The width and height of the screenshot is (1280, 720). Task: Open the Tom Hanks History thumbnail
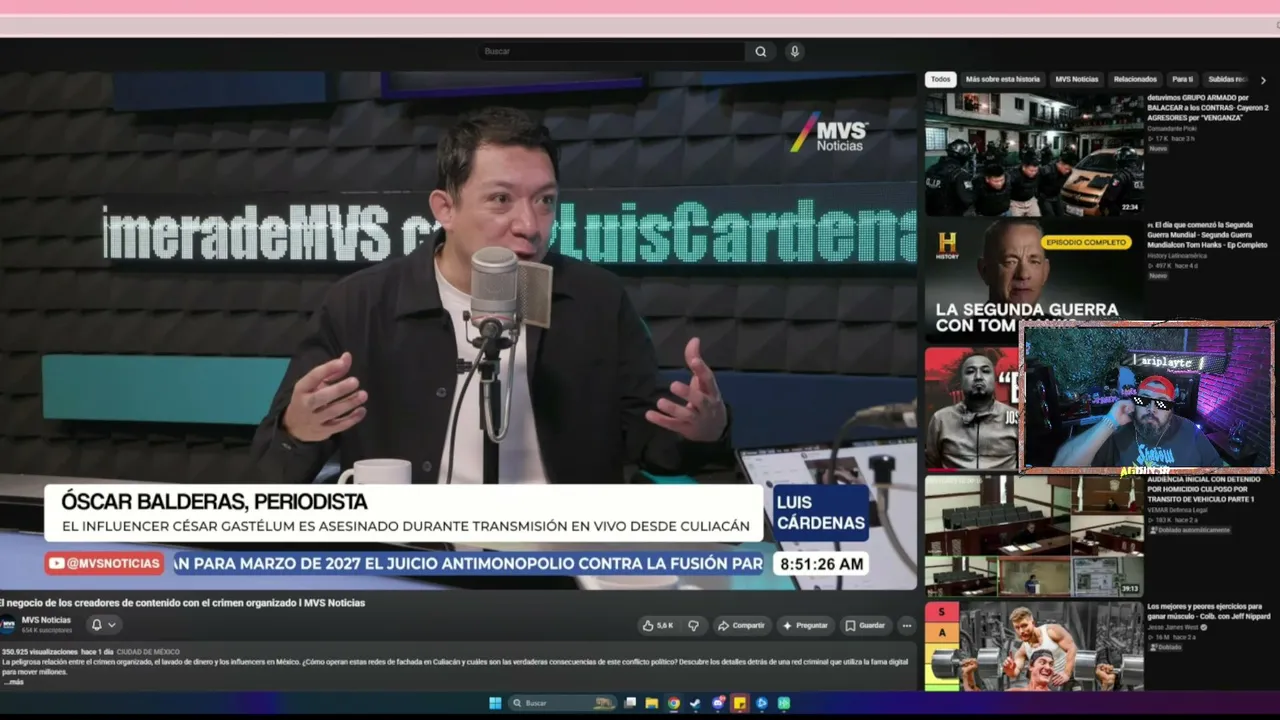[x=1034, y=280]
